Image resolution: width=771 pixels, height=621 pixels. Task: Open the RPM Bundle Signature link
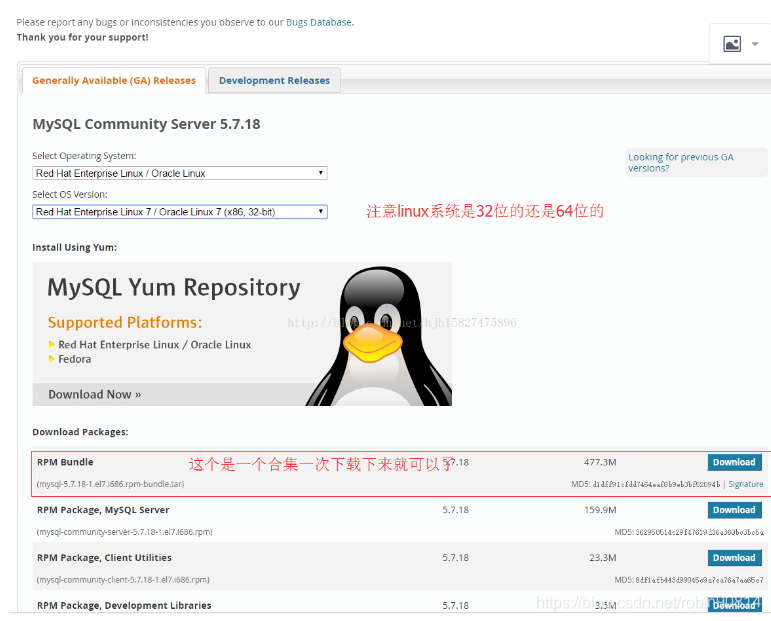pyautogui.click(x=745, y=484)
